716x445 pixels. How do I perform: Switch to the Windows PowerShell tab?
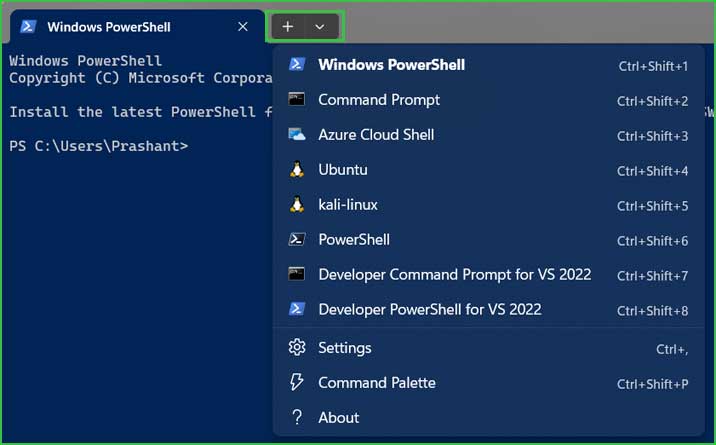pos(137,26)
